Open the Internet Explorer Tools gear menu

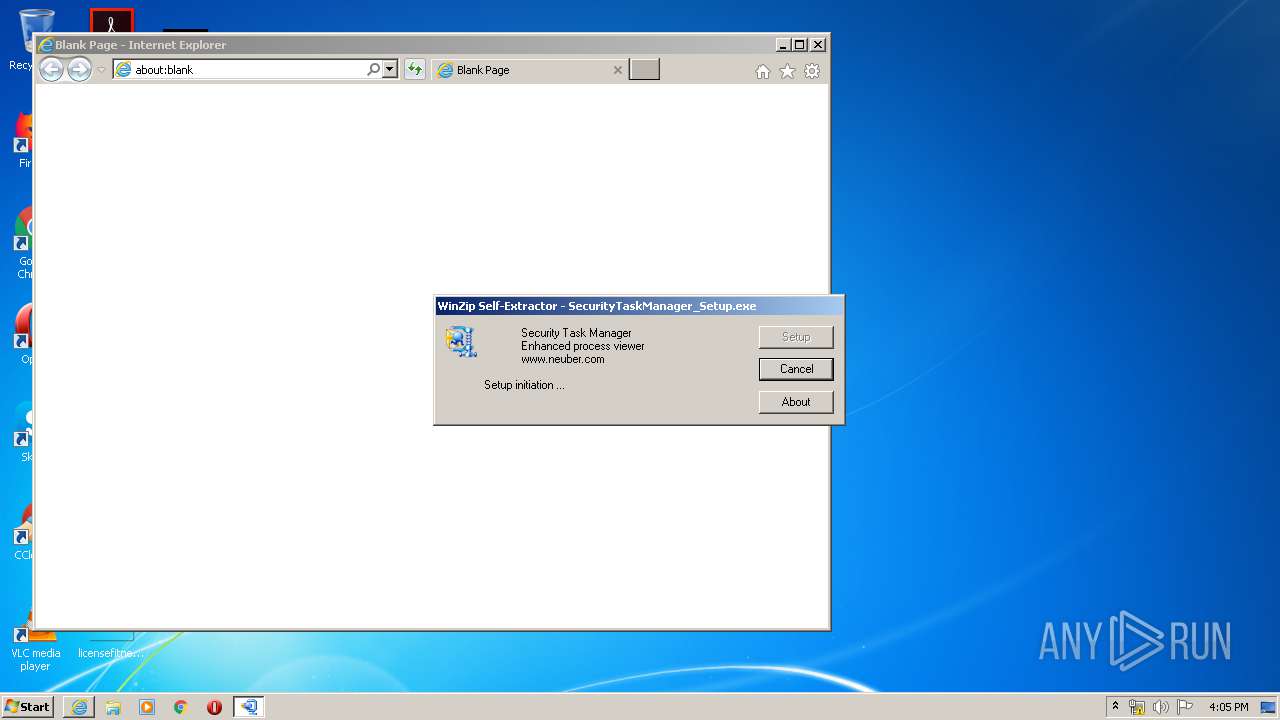(x=812, y=71)
